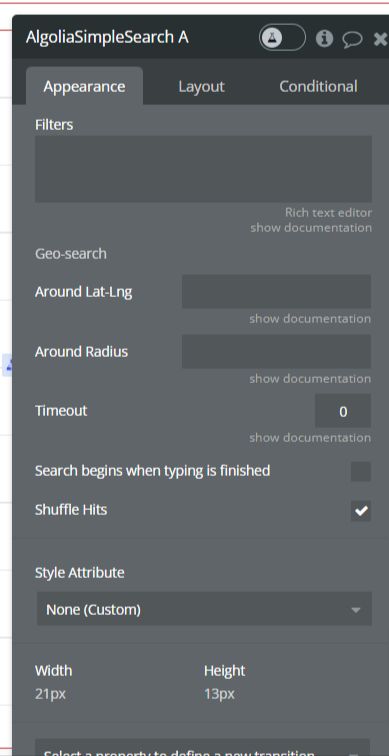The height and width of the screenshot is (756, 389).
Task: Open the new transition property dropdown
Action: pyautogui.click(x=202, y=747)
